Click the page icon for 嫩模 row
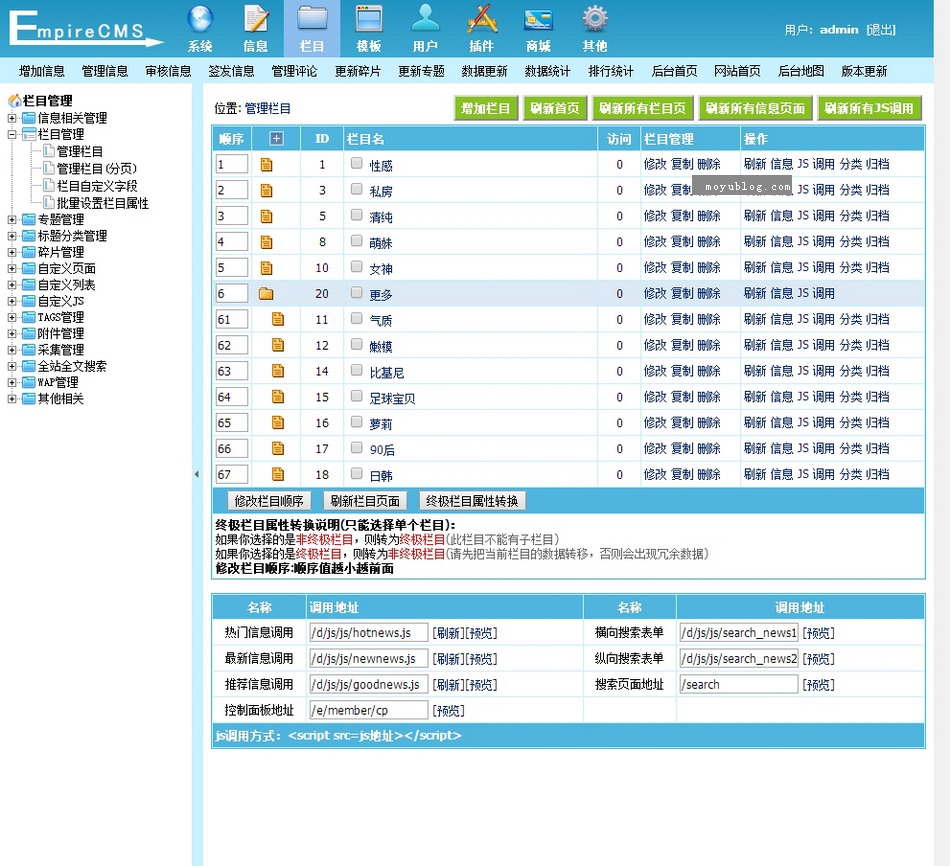The width and height of the screenshot is (950, 866). (x=277, y=345)
